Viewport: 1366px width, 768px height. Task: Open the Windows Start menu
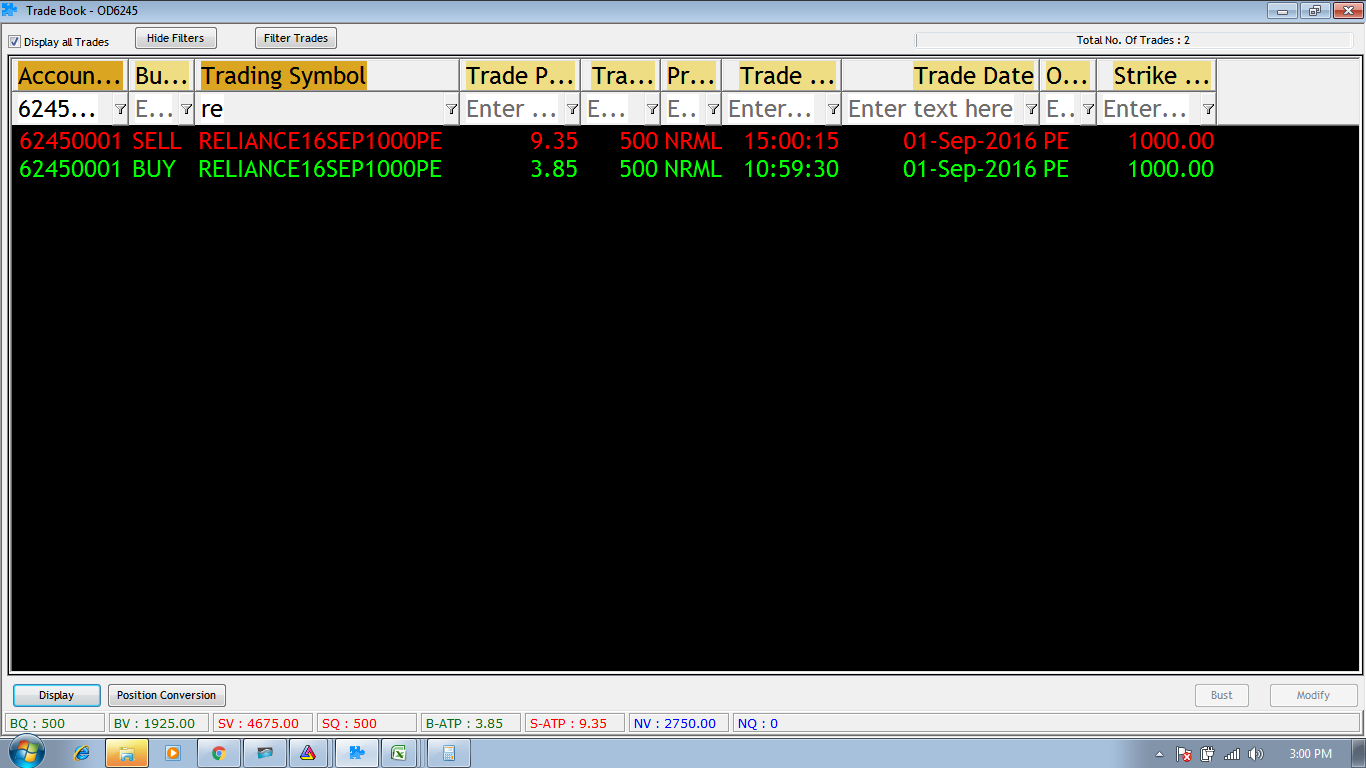pos(25,753)
